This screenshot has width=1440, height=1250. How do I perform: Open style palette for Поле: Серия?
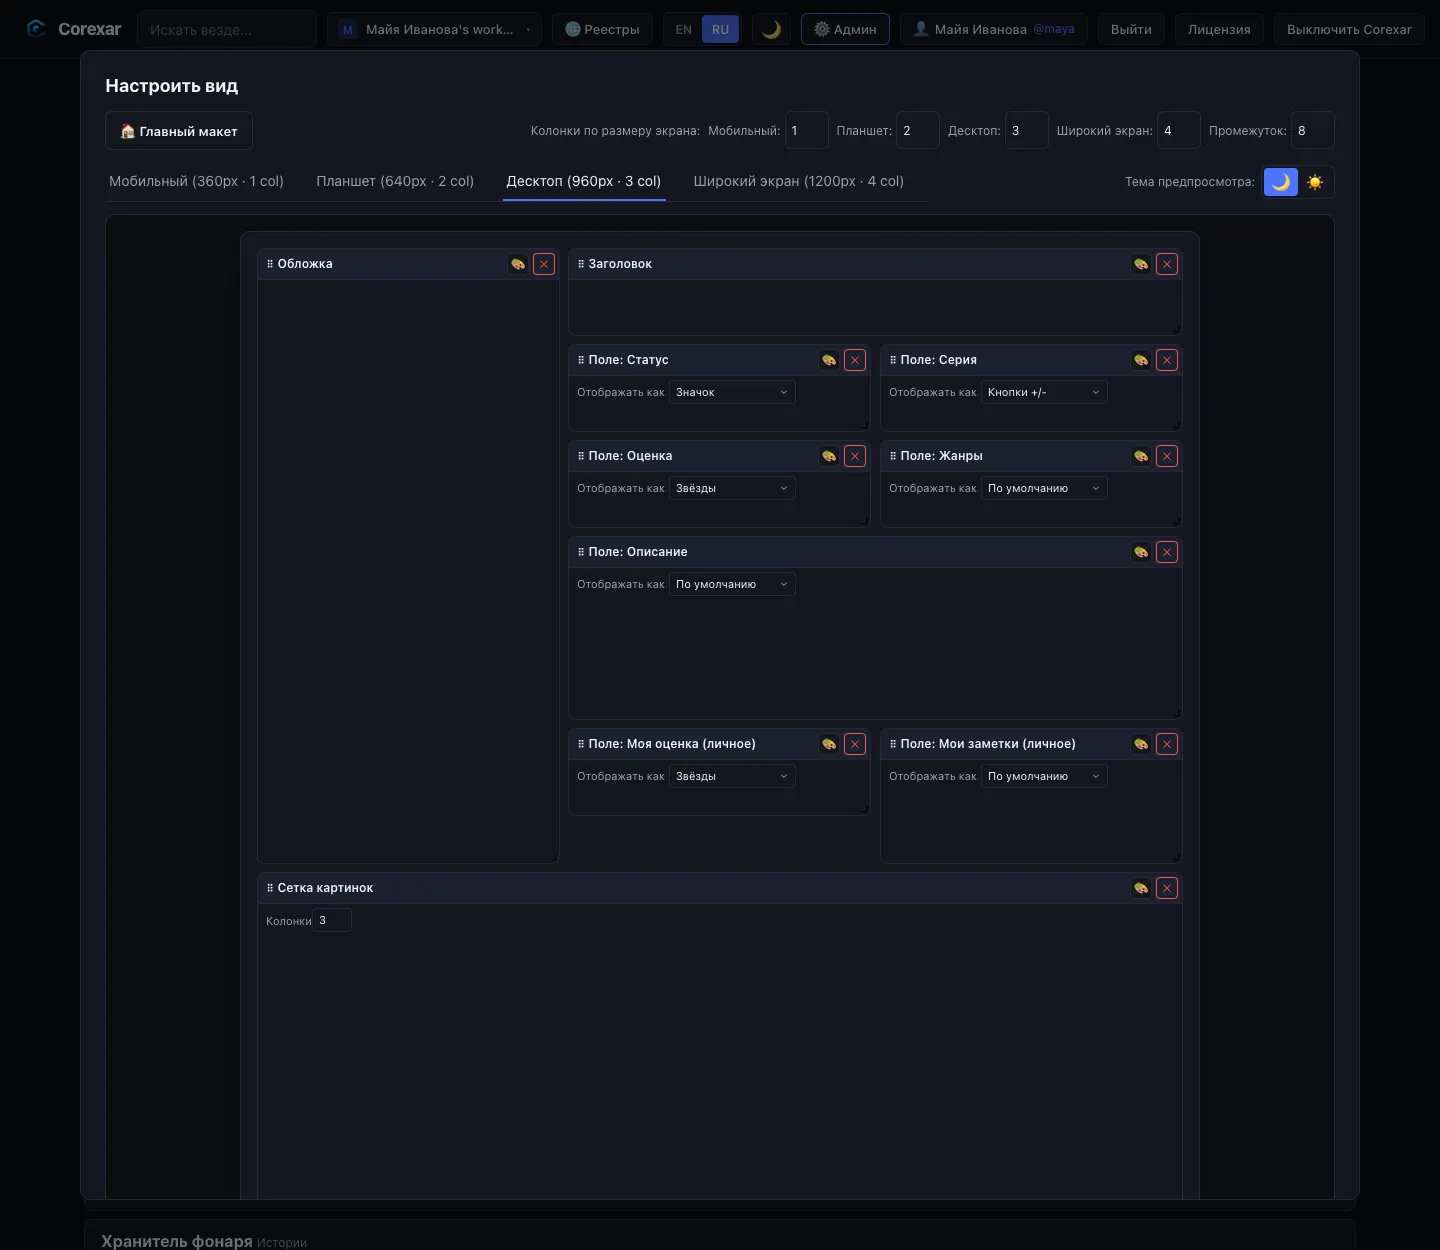pos(1141,360)
